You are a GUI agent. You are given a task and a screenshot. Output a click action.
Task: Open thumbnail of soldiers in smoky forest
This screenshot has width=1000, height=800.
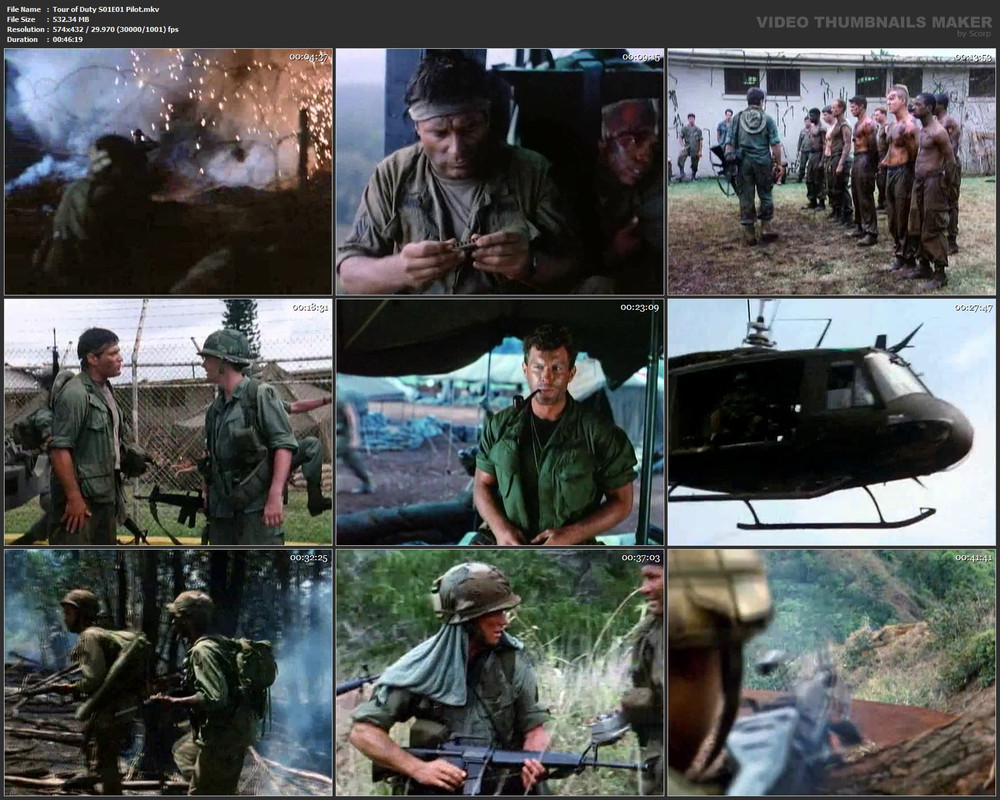tap(168, 672)
